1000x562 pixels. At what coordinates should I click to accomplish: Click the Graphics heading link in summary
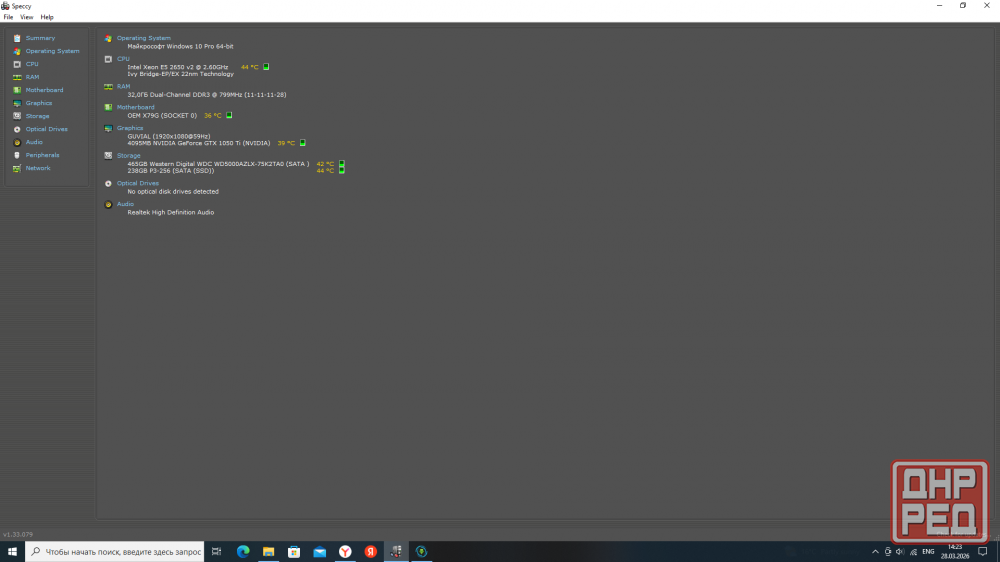pos(130,128)
